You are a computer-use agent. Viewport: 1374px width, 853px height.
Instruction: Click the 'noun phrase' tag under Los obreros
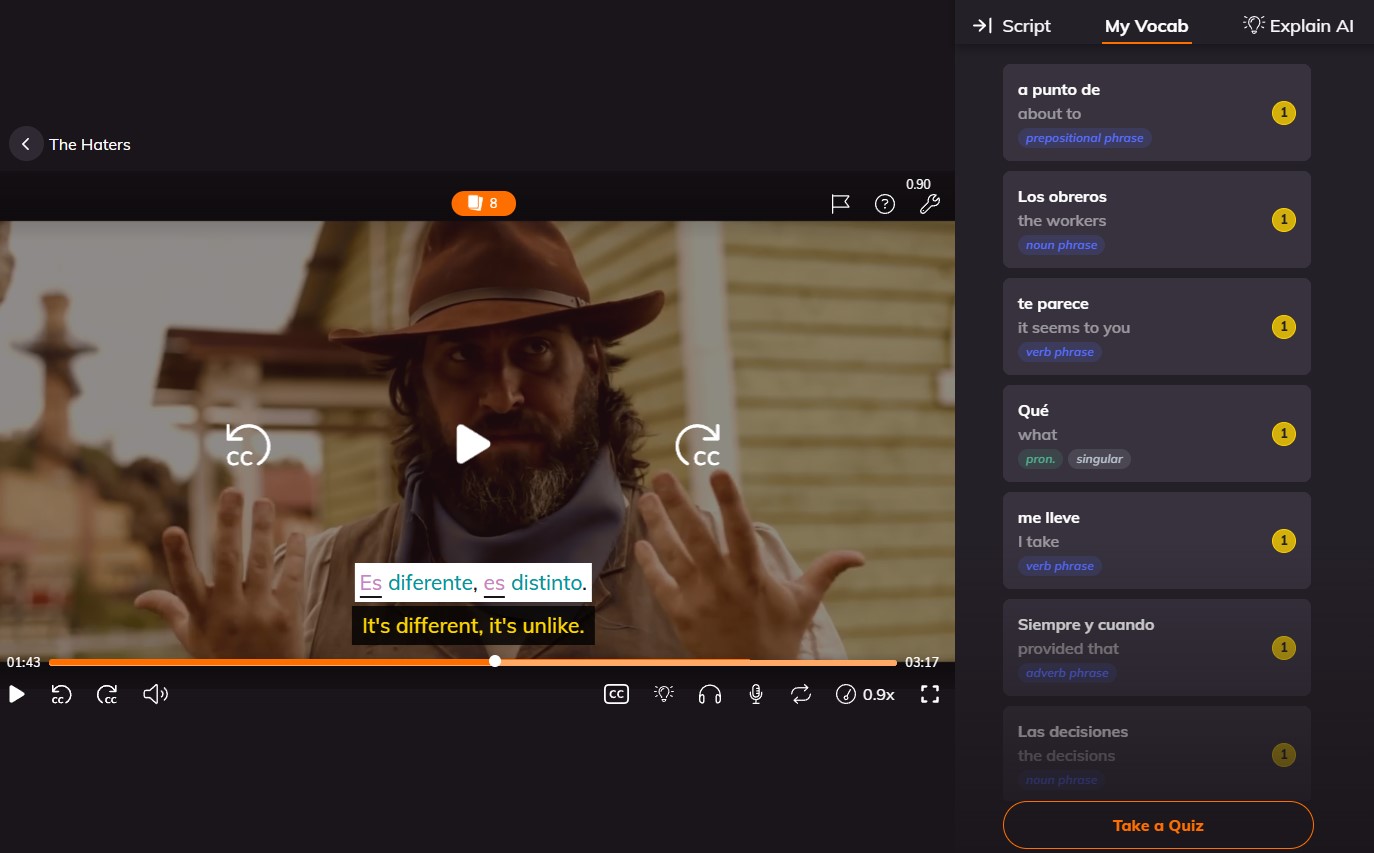tap(1061, 245)
